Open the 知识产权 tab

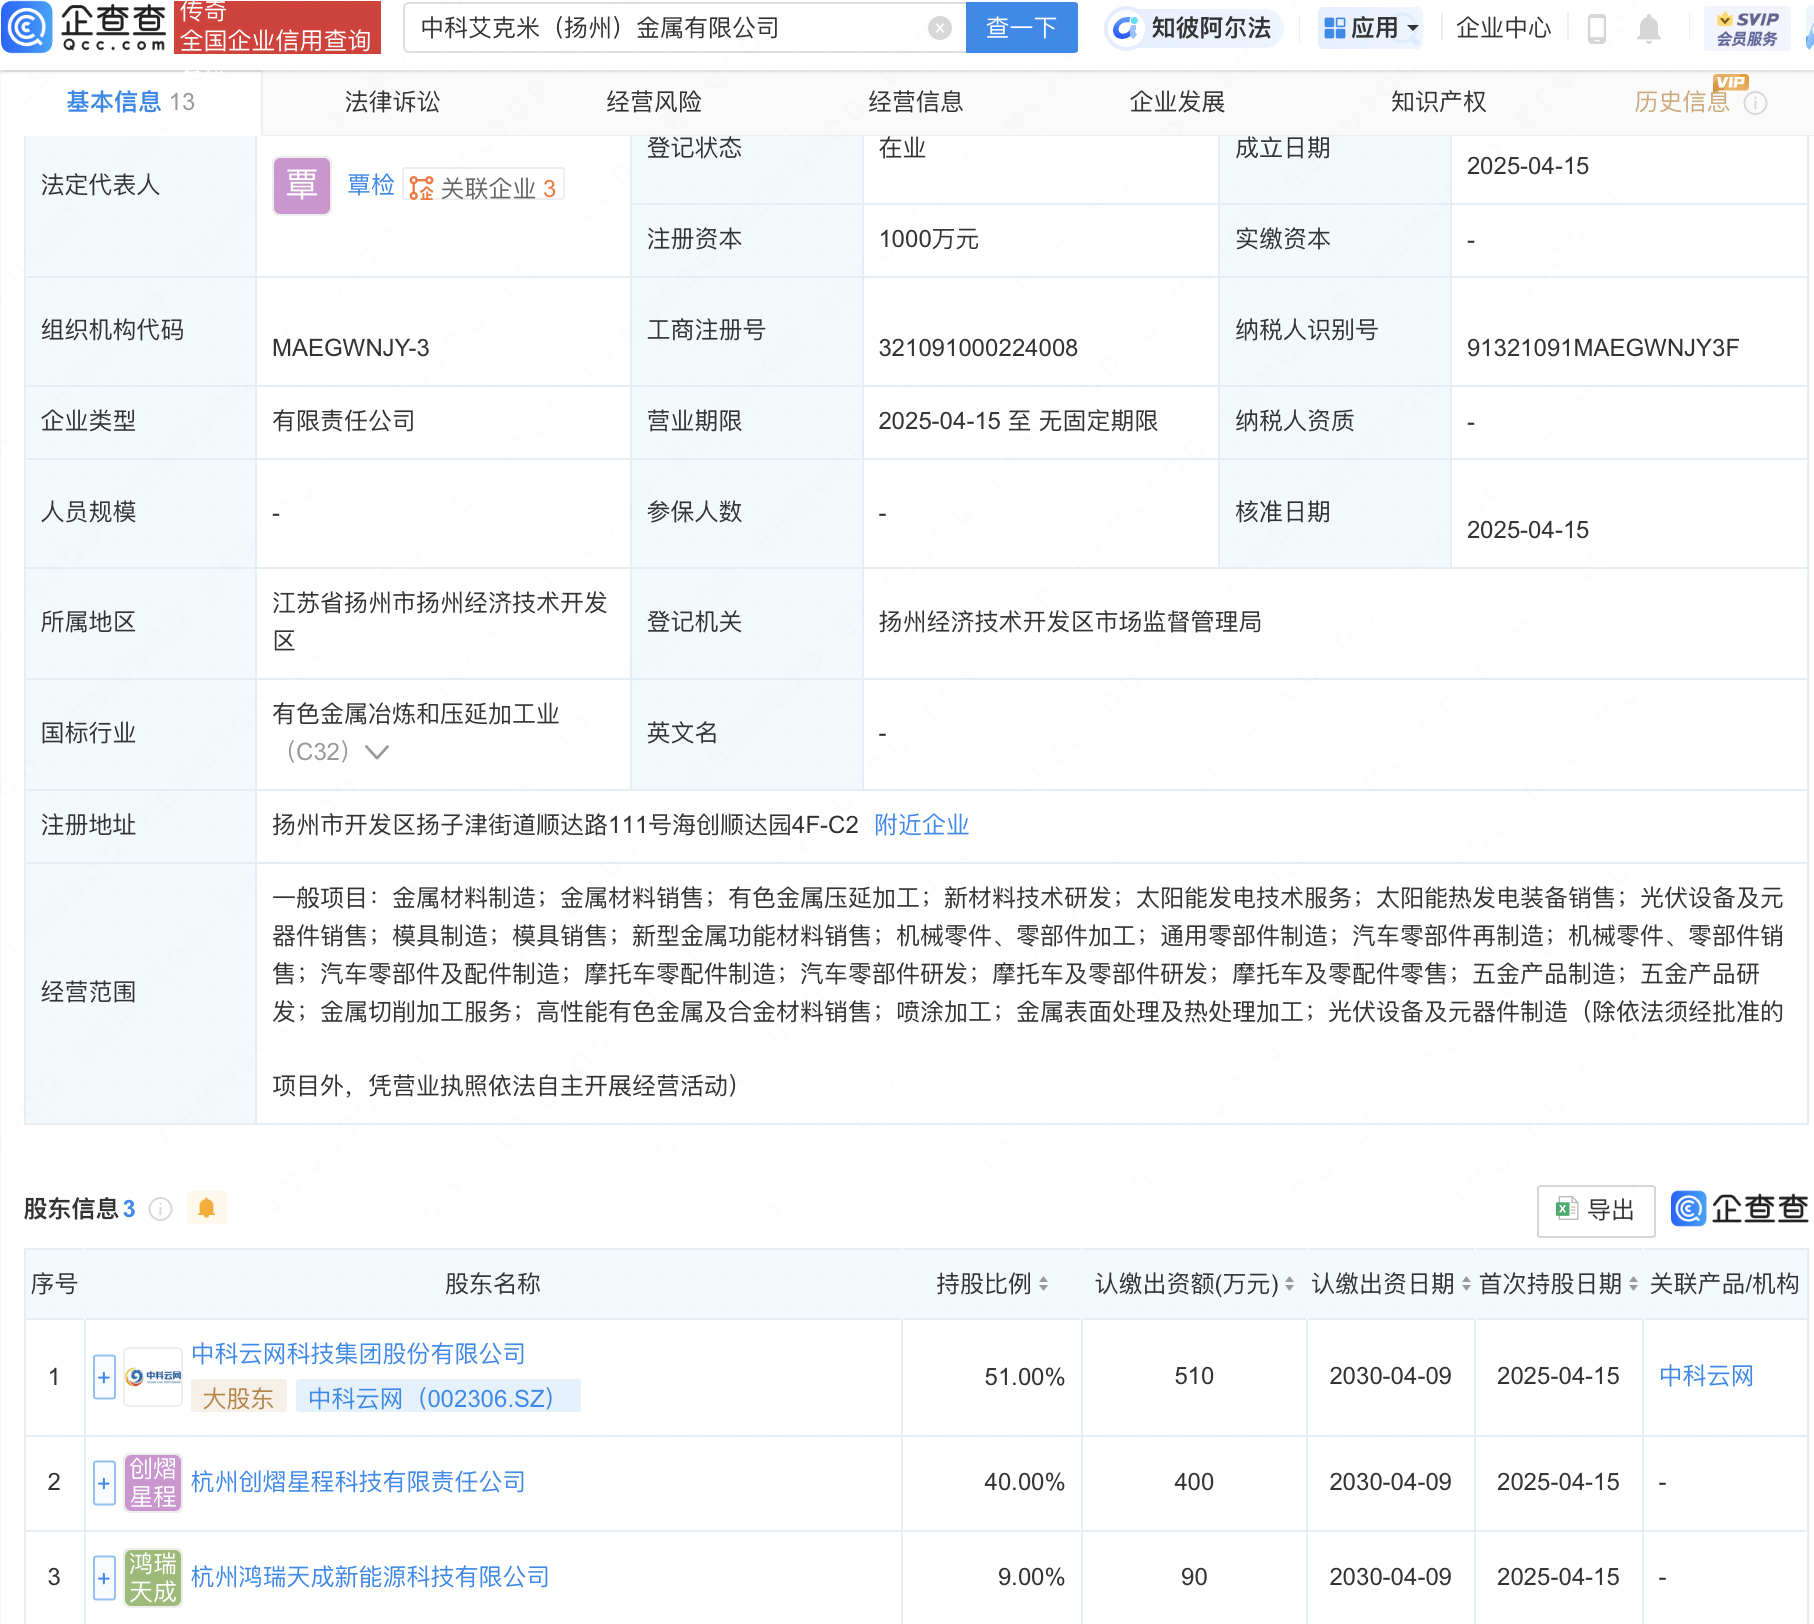click(x=1438, y=102)
